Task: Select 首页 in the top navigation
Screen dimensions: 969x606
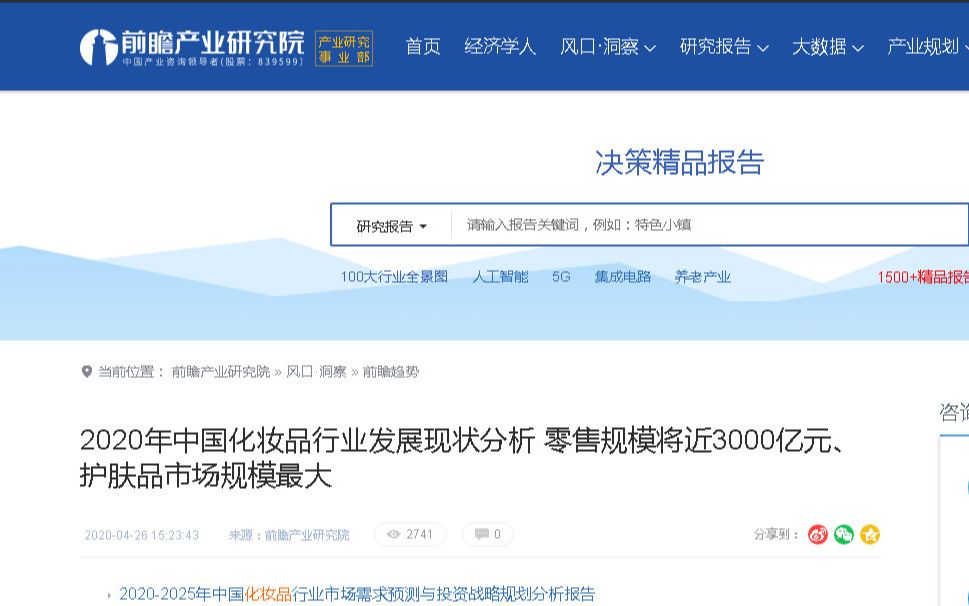Action: tap(421, 47)
